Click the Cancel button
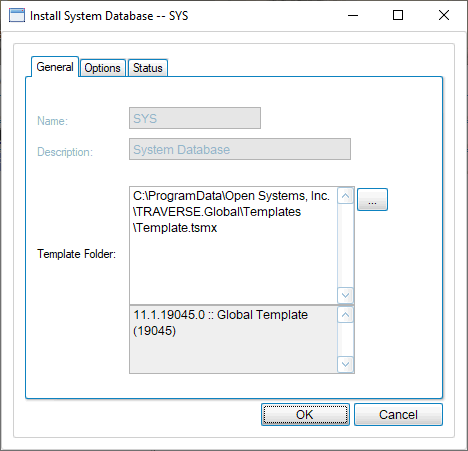This screenshot has width=468, height=451. [x=398, y=414]
